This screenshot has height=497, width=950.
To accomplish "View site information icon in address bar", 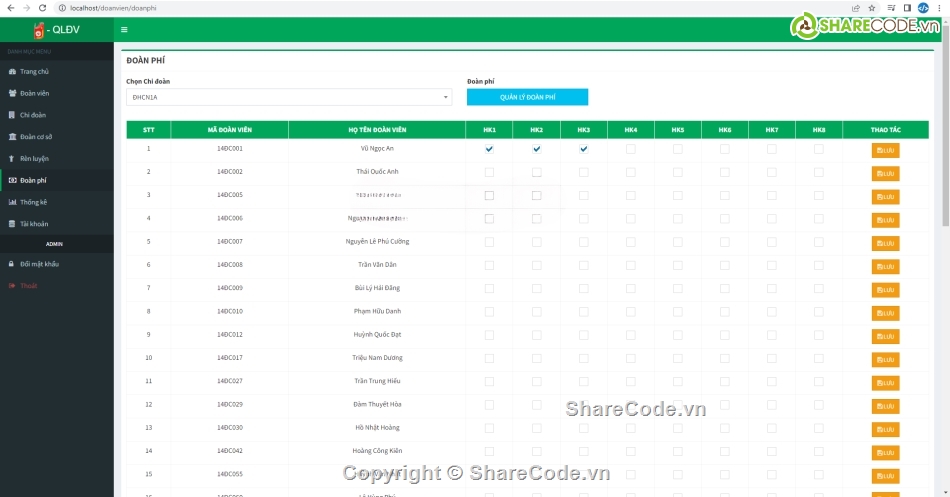I will [x=62, y=8].
